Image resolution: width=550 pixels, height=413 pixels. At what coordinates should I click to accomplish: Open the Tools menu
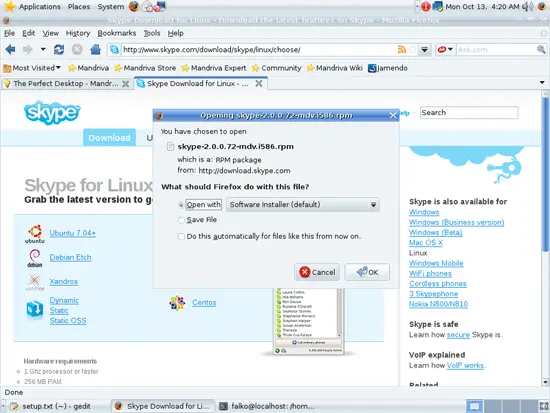[x=152, y=33]
